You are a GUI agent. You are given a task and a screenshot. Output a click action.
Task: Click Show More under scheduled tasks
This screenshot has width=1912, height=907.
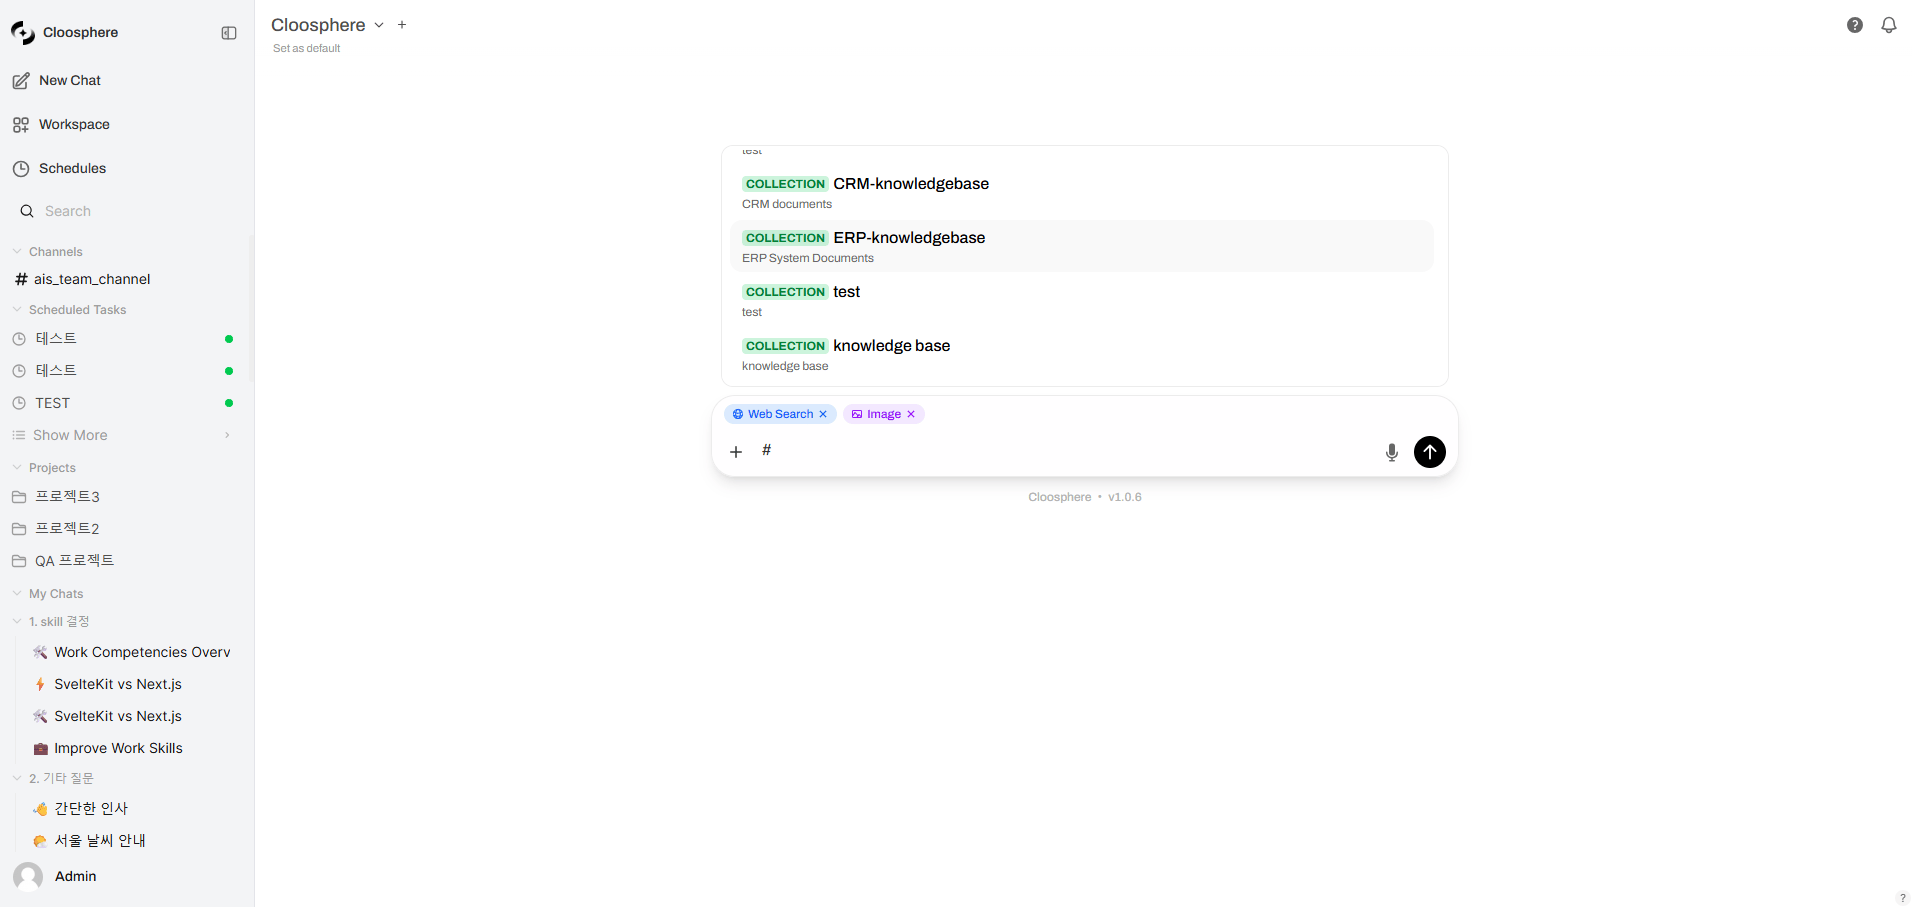pos(122,435)
